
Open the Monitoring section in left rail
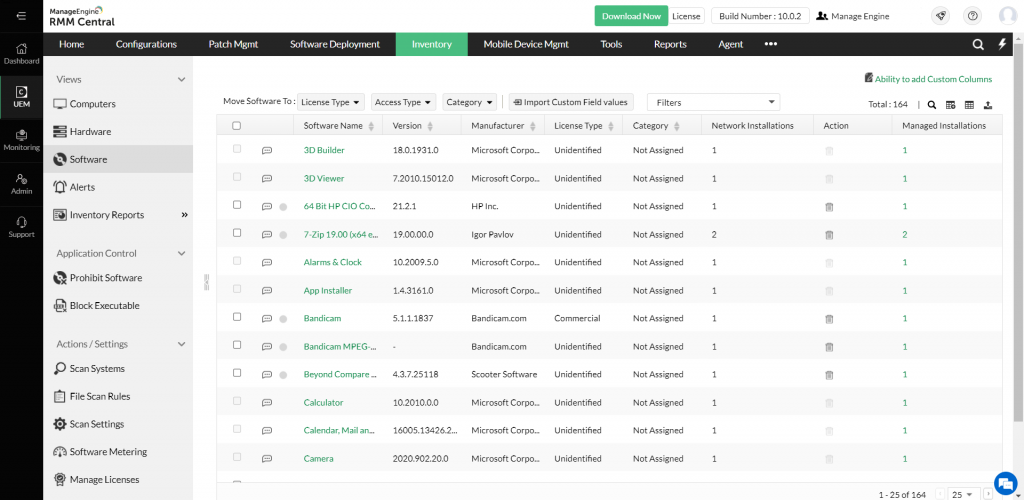[21, 139]
